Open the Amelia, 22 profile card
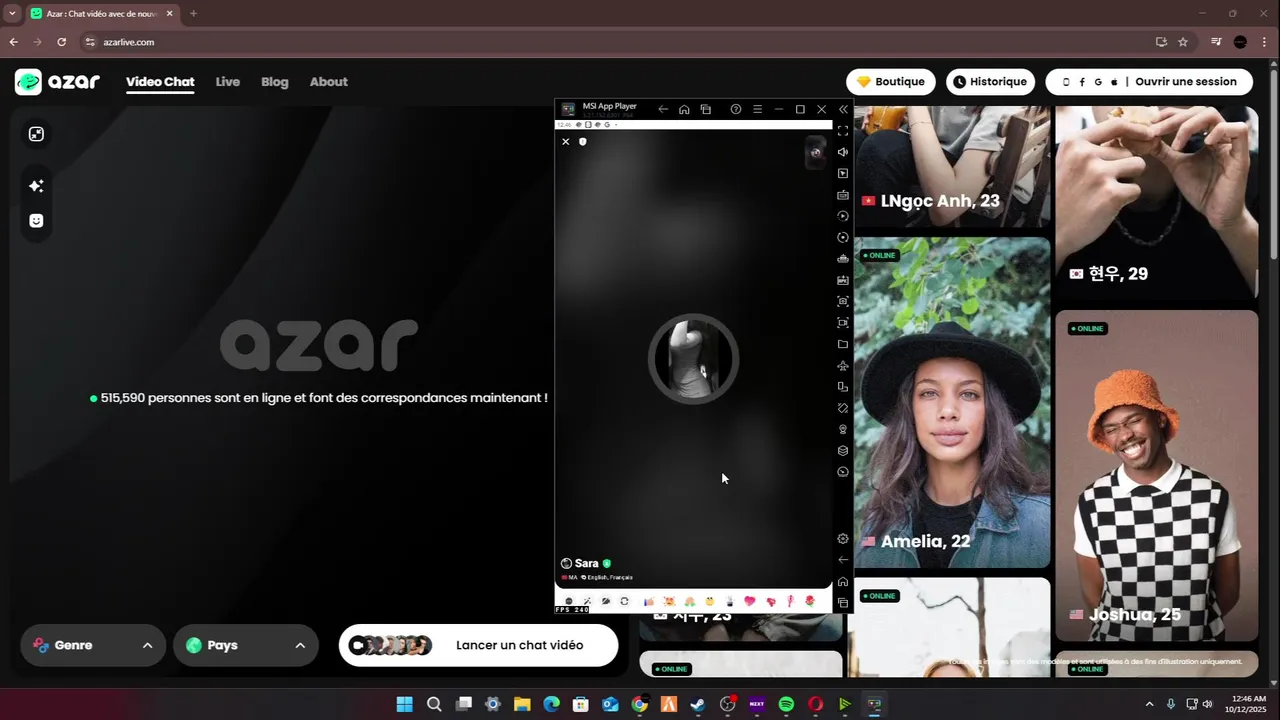 point(952,403)
